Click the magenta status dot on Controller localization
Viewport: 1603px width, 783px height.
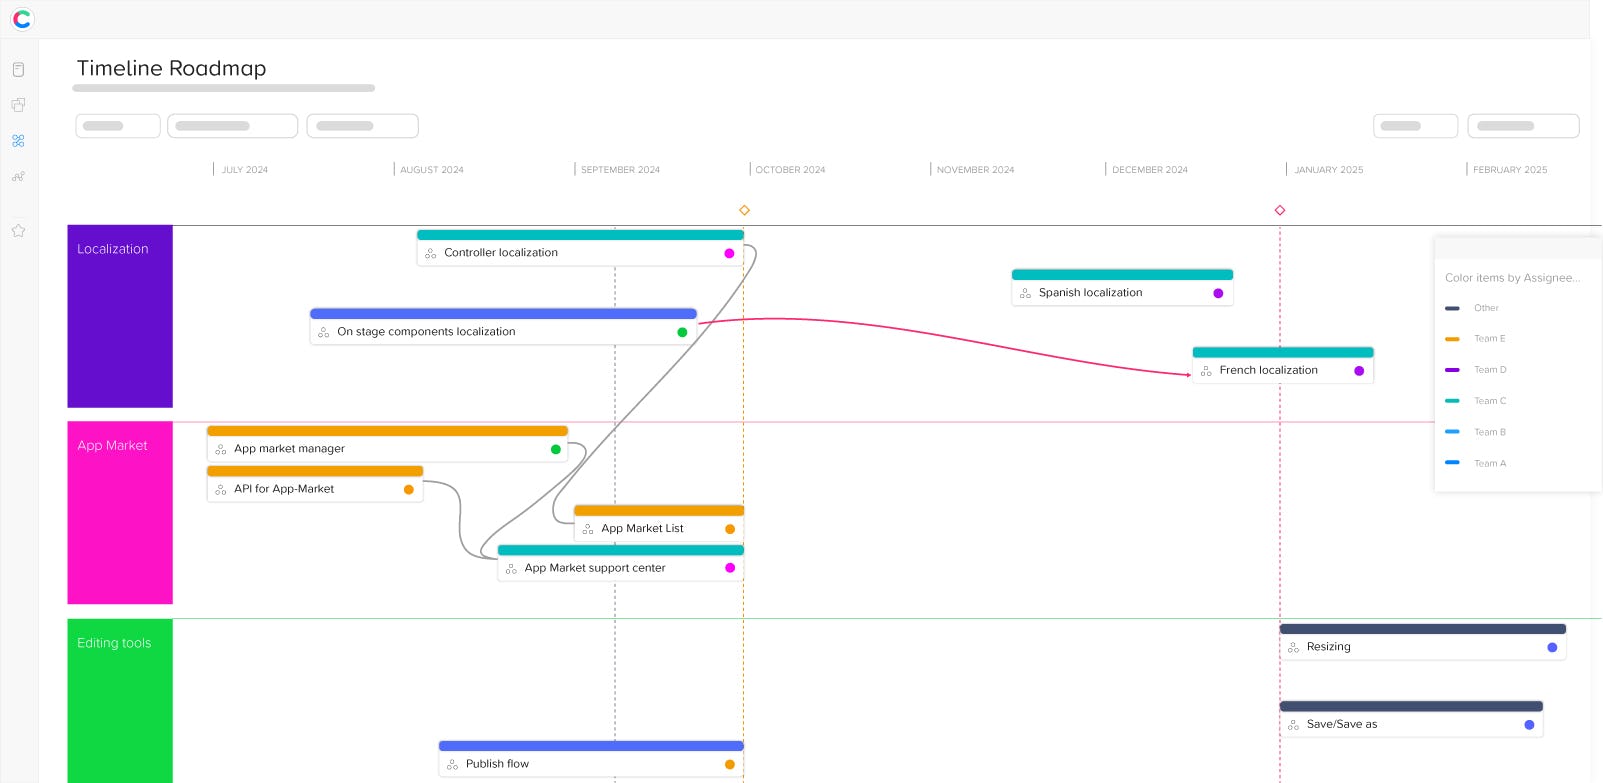click(729, 253)
